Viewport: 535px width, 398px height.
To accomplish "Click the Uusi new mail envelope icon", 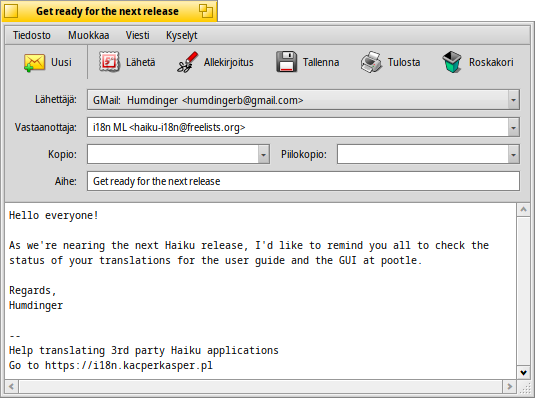I will (34, 62).
